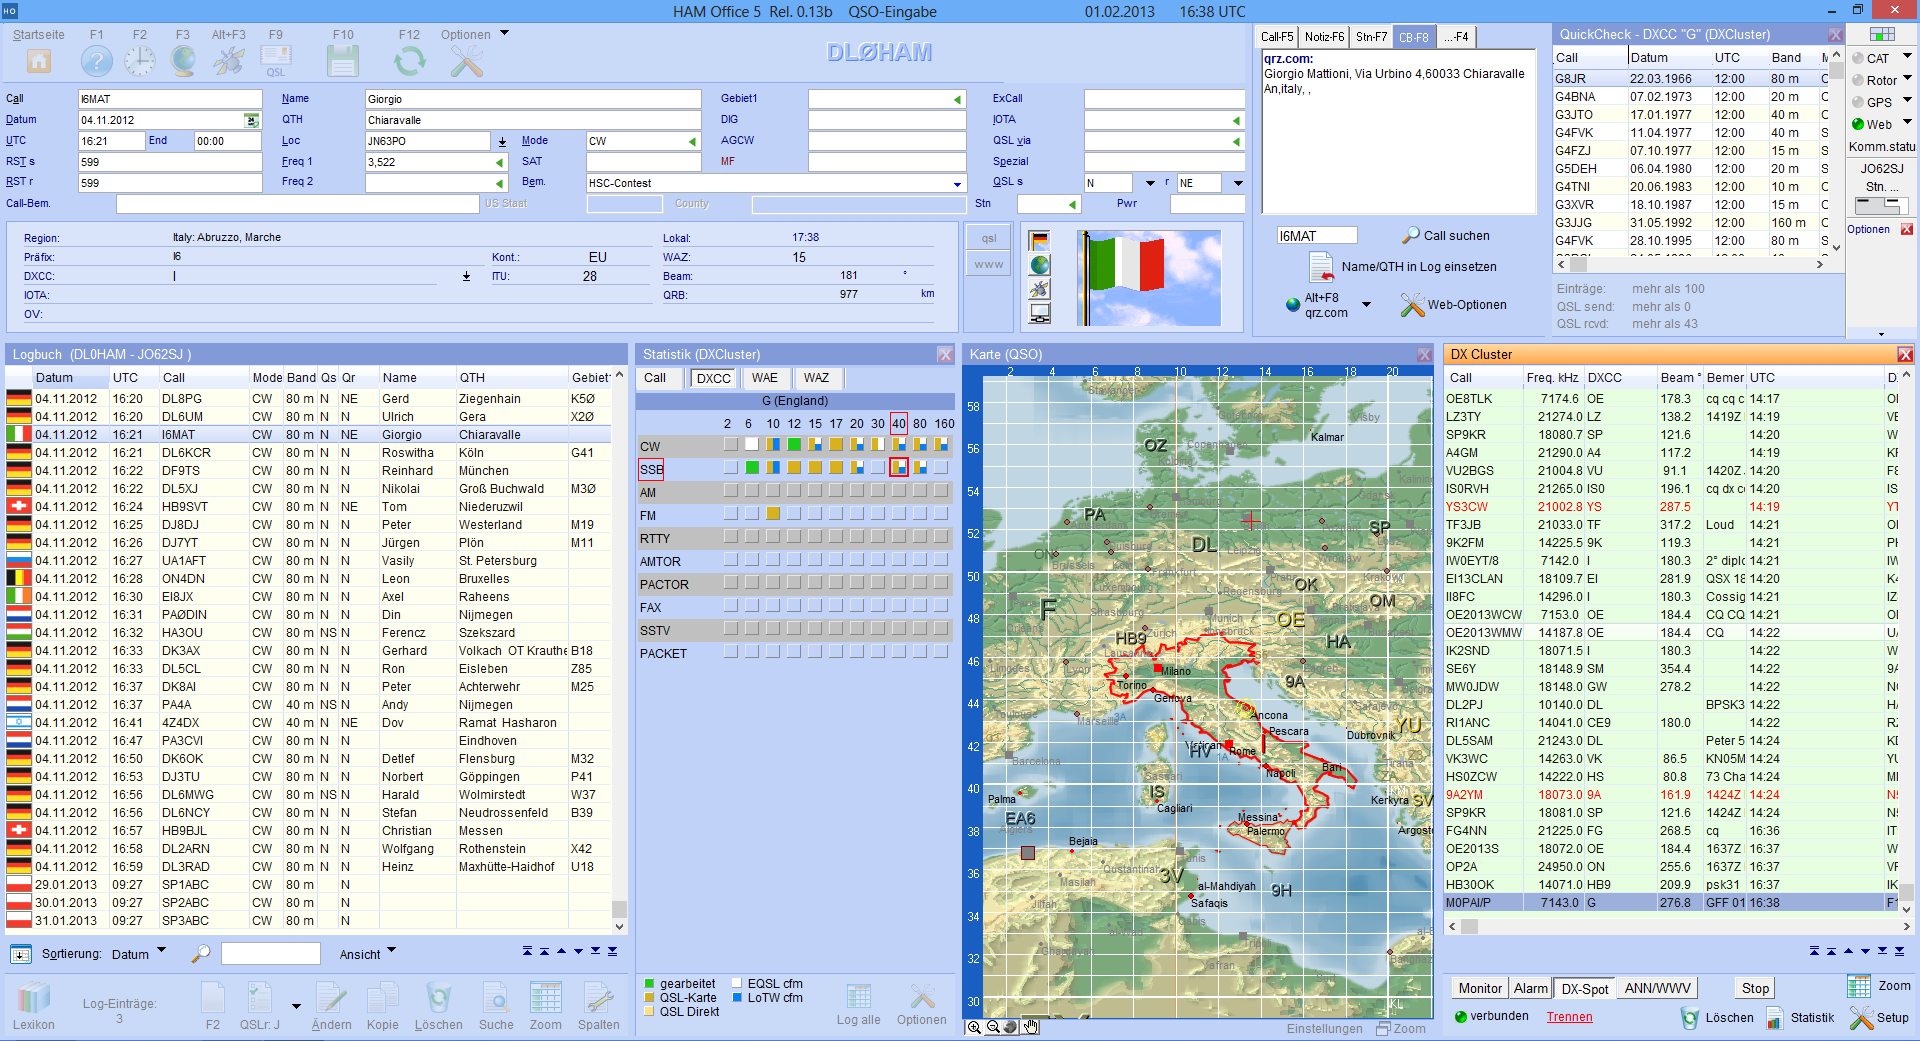Switch to the Call-F5 tab
This screenshot has width=1920, height=1041.
(x=1277, y=37)
